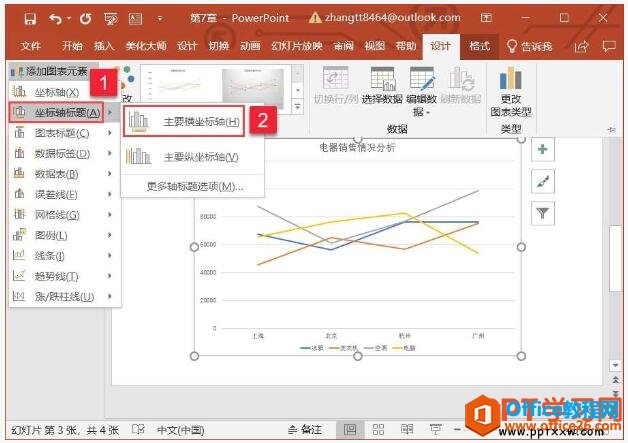628x443 pixels.
Task: Open the 数据标签(D) submenu
Action: pyautogui.click(x=64, y=153)
